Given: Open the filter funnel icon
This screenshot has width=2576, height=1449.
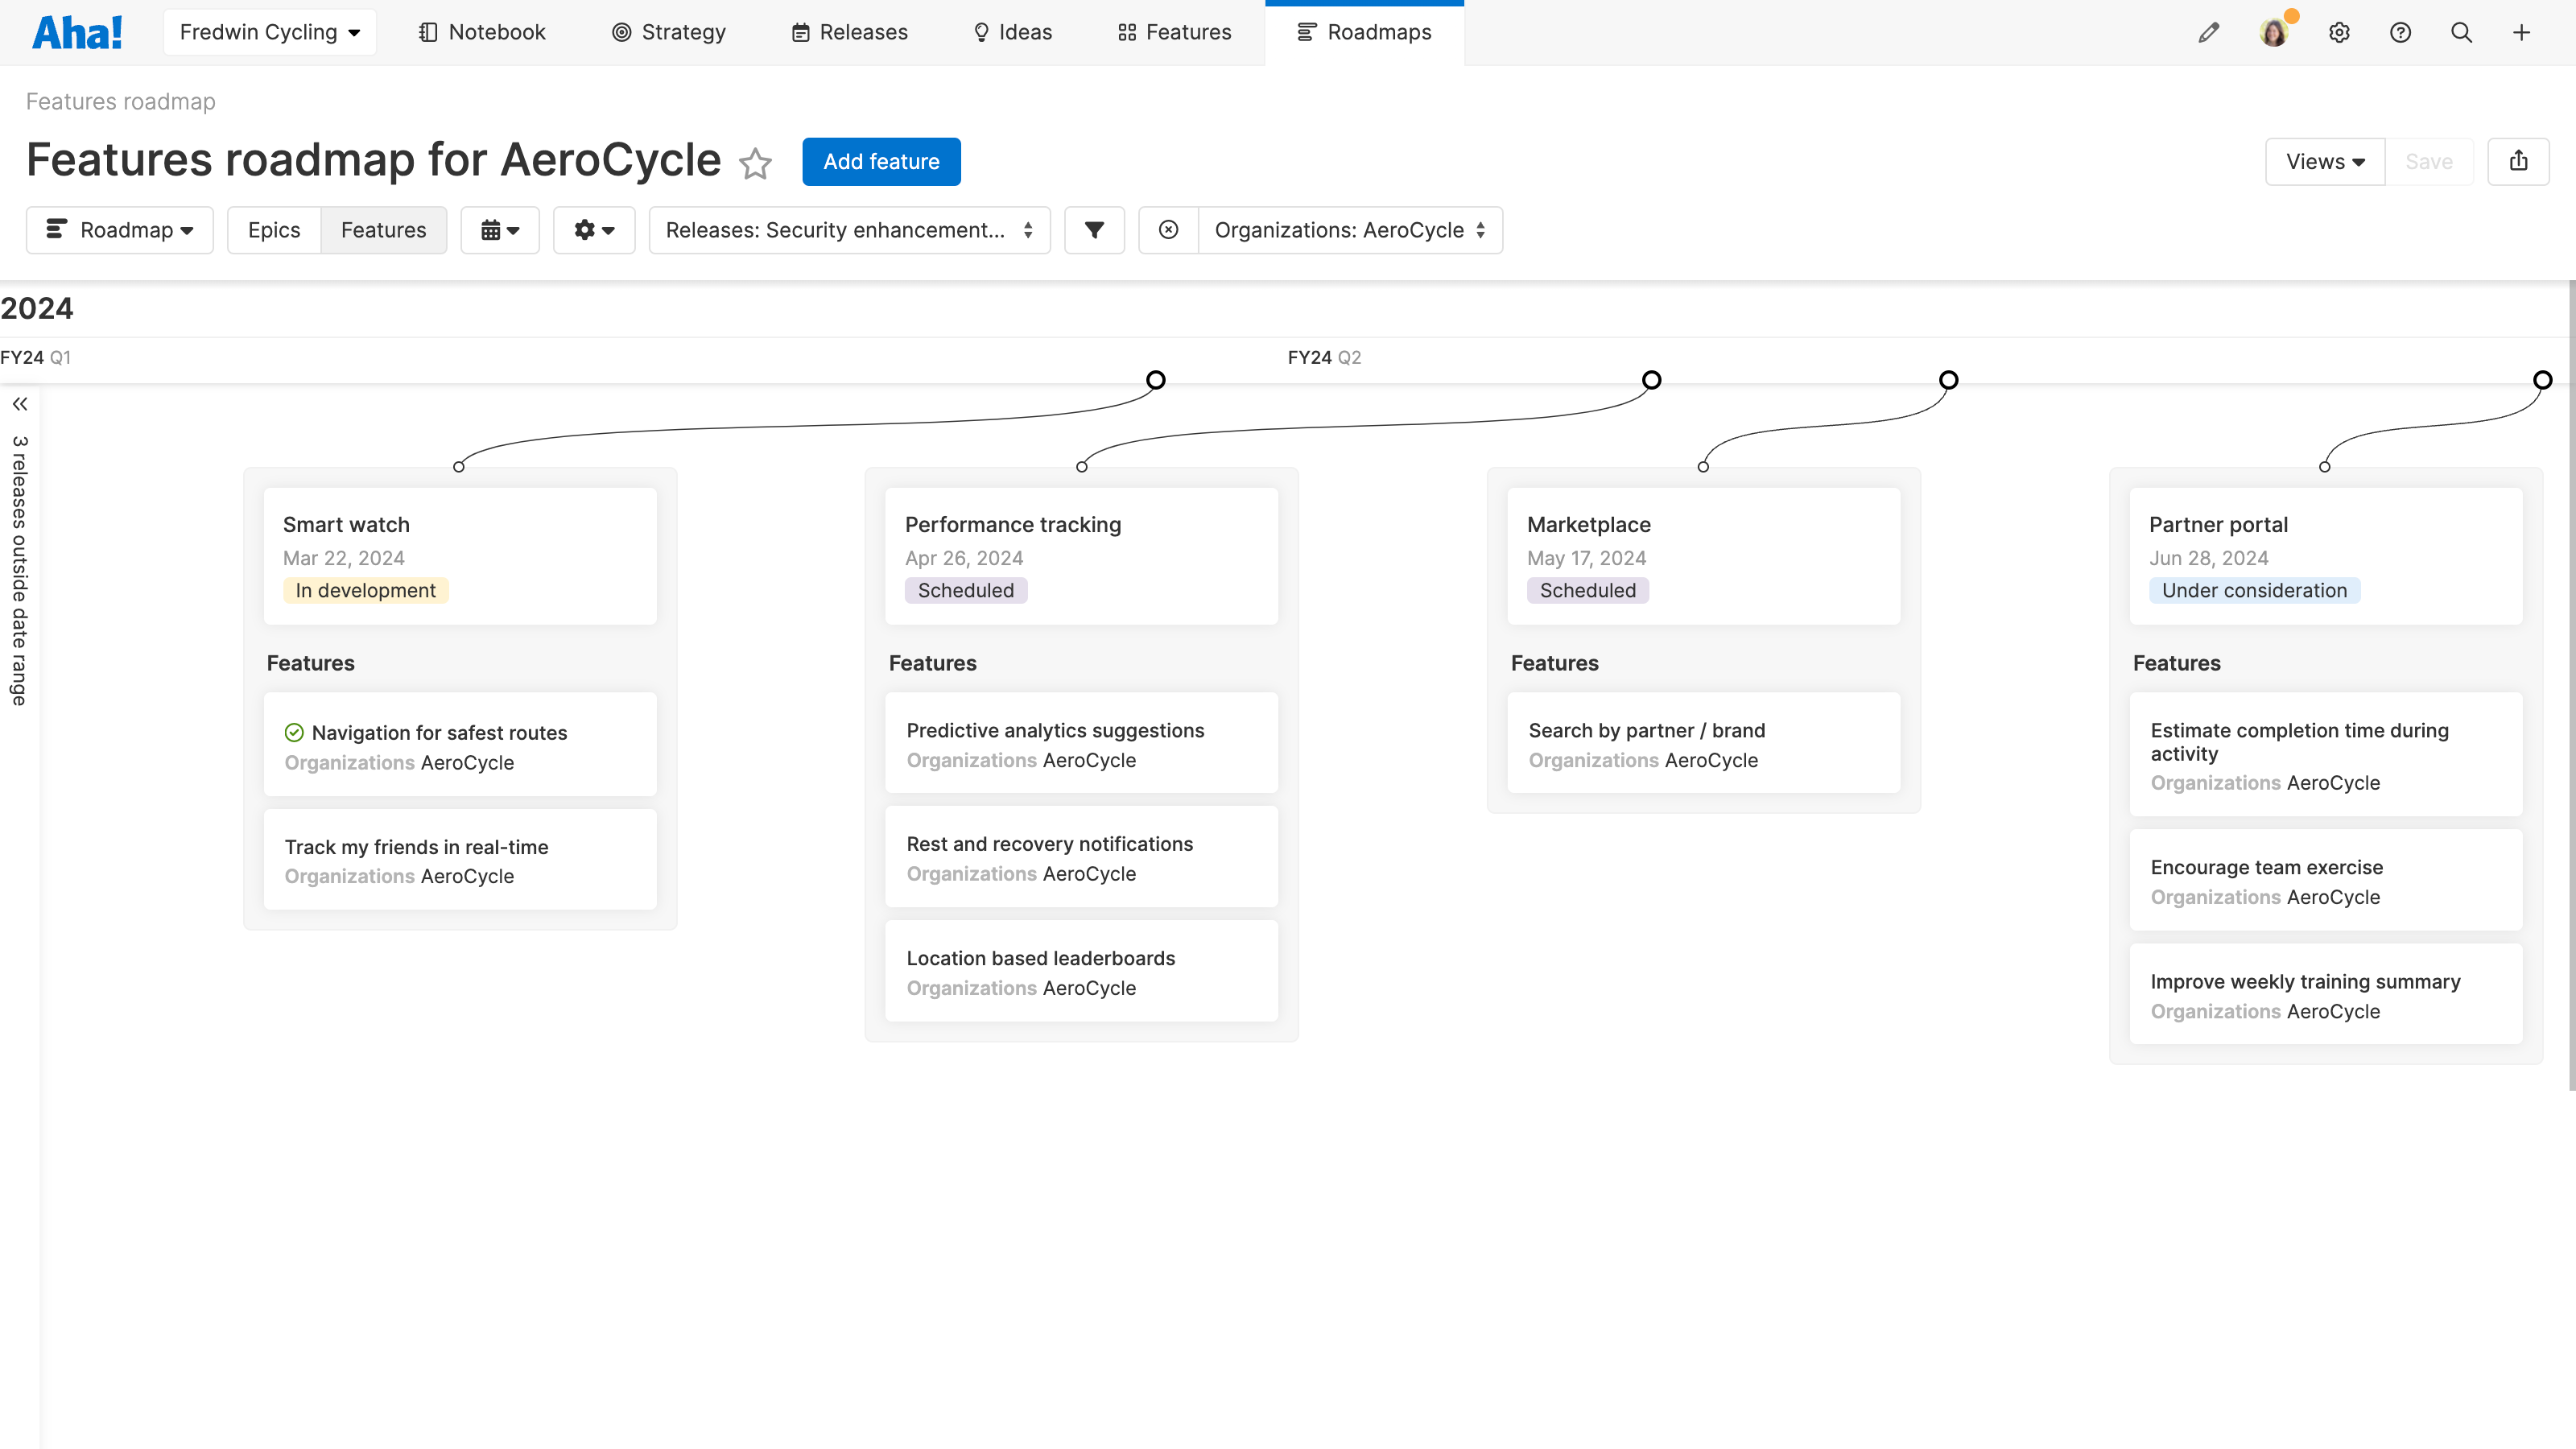Looking at the screenshot, I should [x=1094, y=230].
